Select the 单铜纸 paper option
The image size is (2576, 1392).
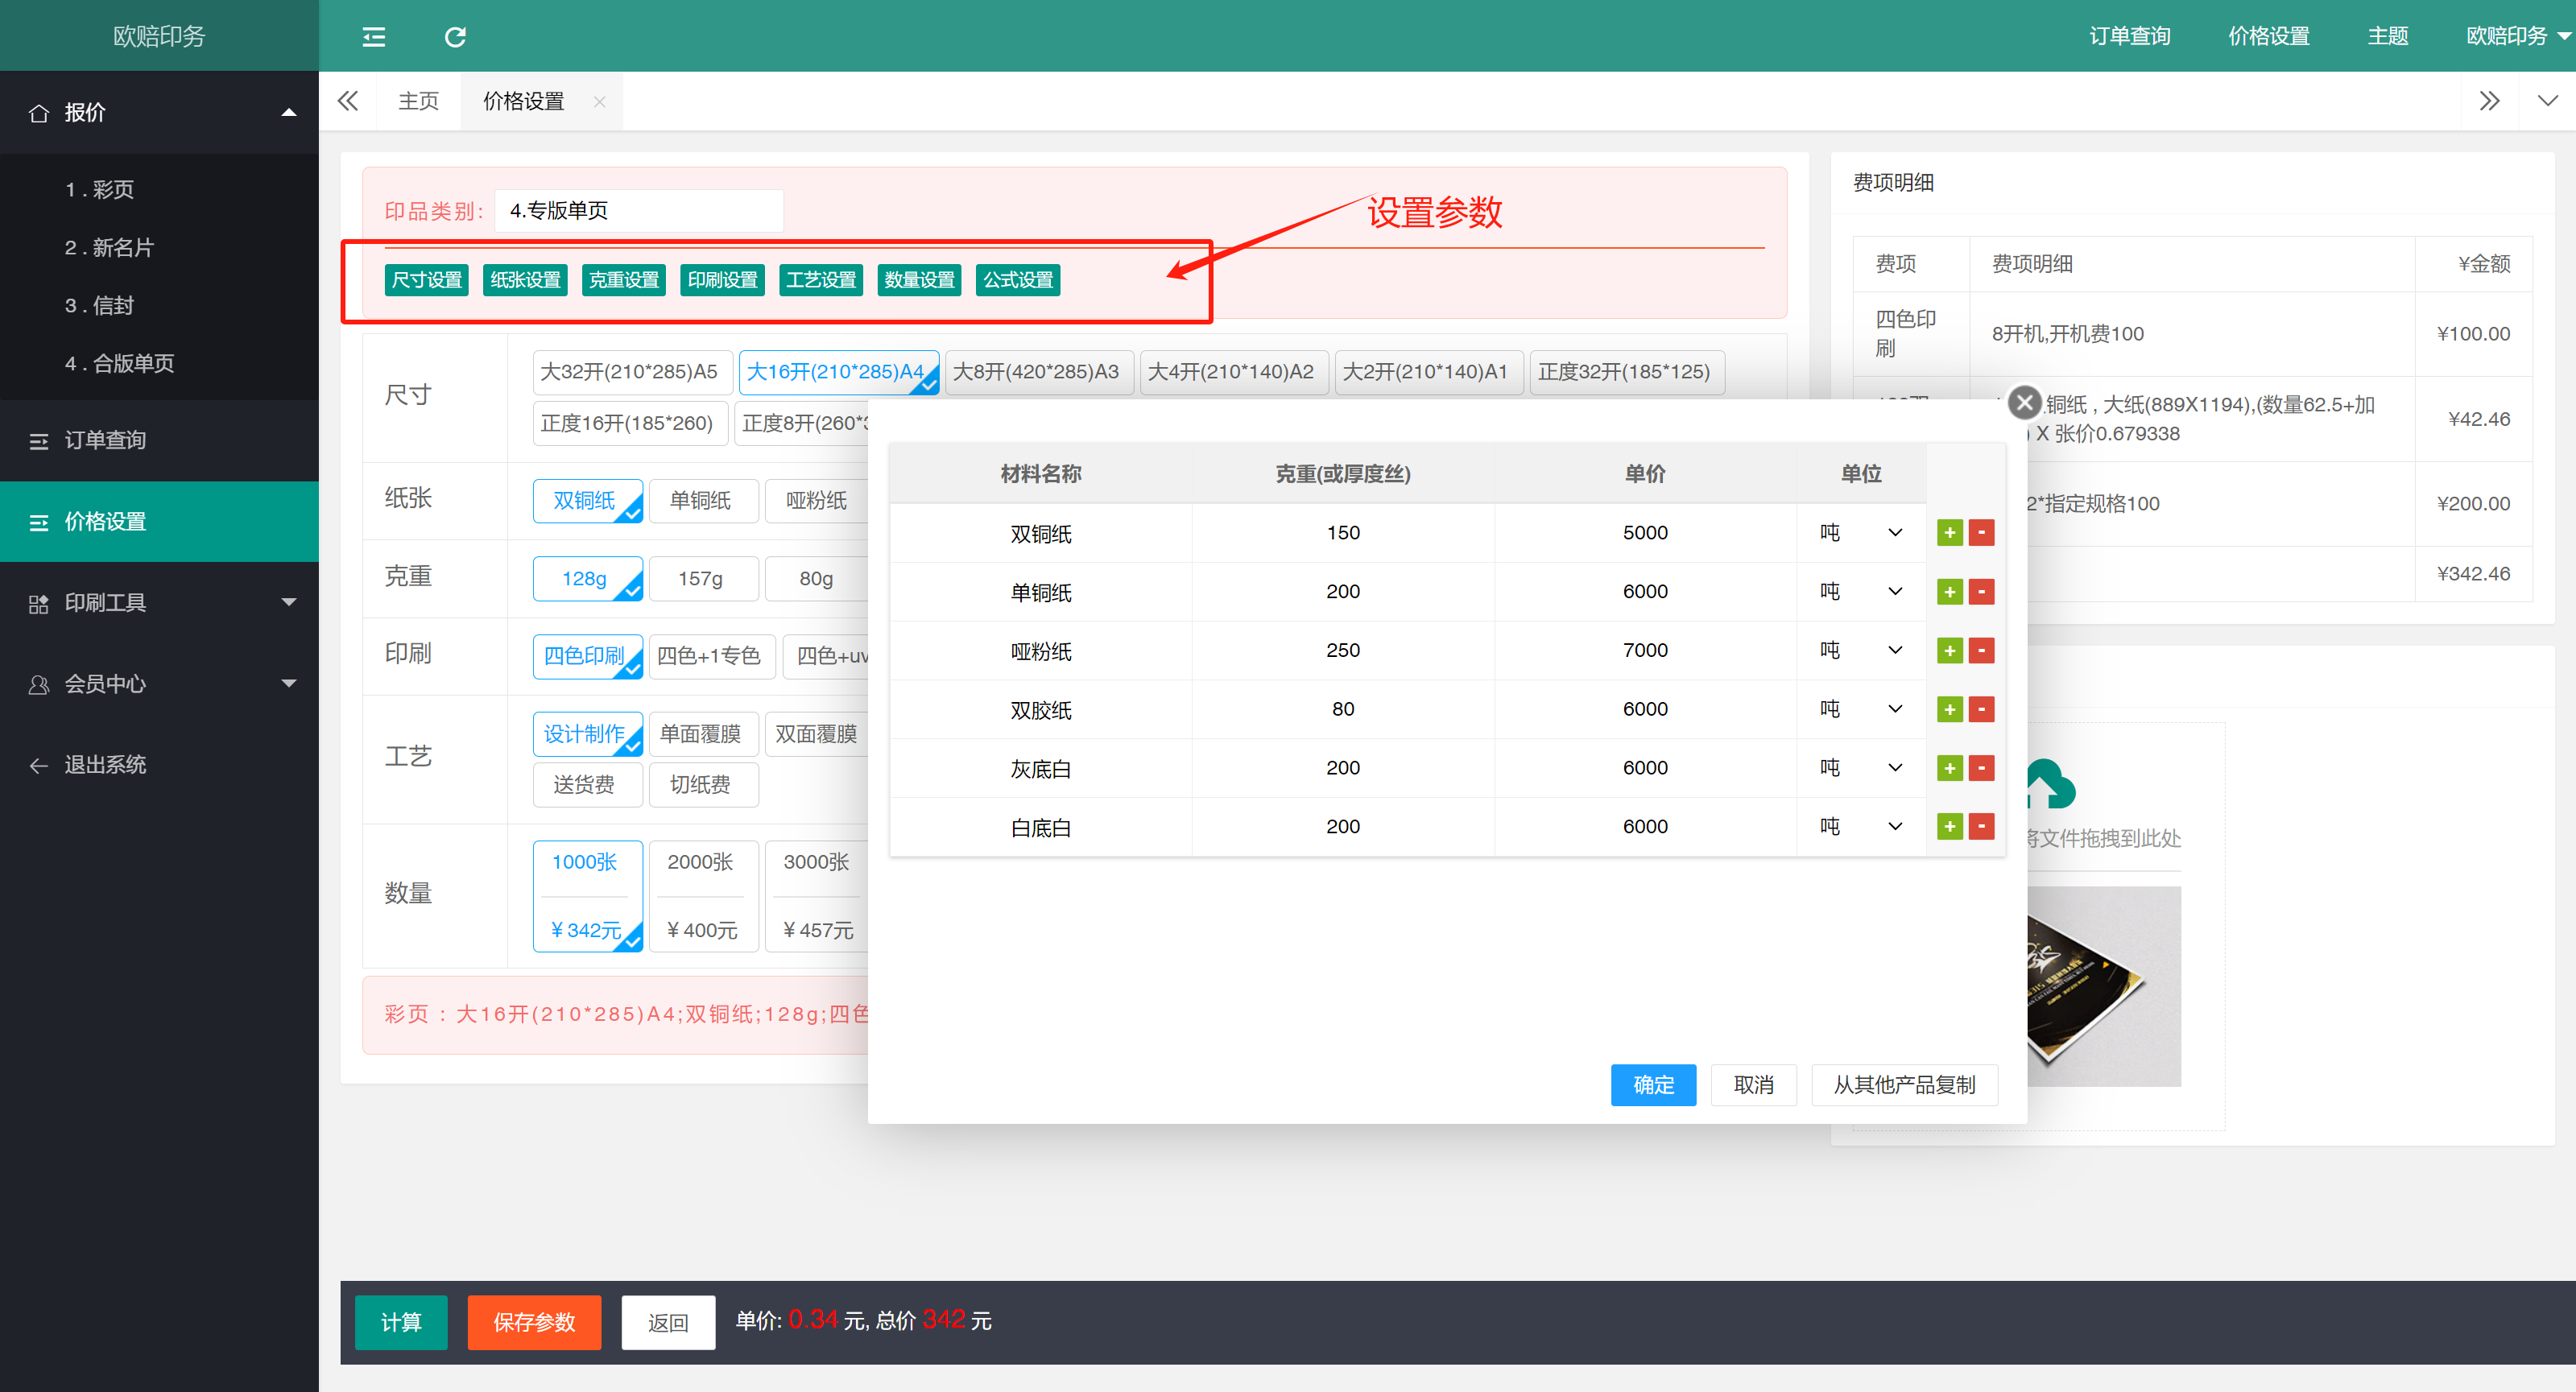pyautogui.click(x=700, y=500)
